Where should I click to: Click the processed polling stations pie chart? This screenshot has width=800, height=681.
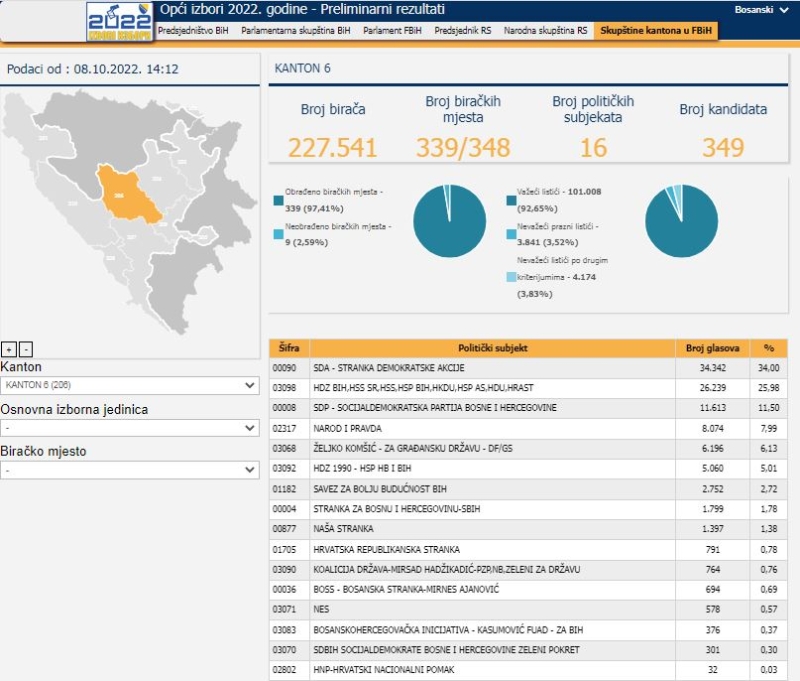[449, 221]
